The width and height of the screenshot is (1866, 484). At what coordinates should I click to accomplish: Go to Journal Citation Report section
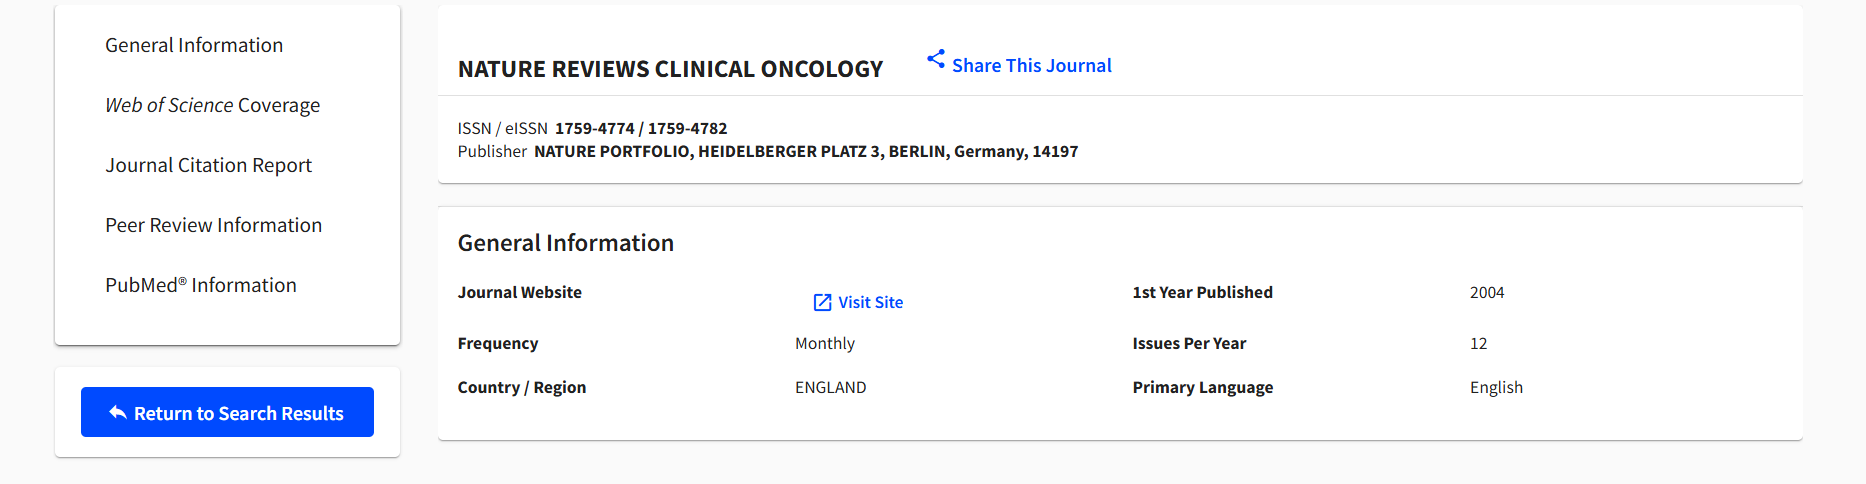(208, 165)
